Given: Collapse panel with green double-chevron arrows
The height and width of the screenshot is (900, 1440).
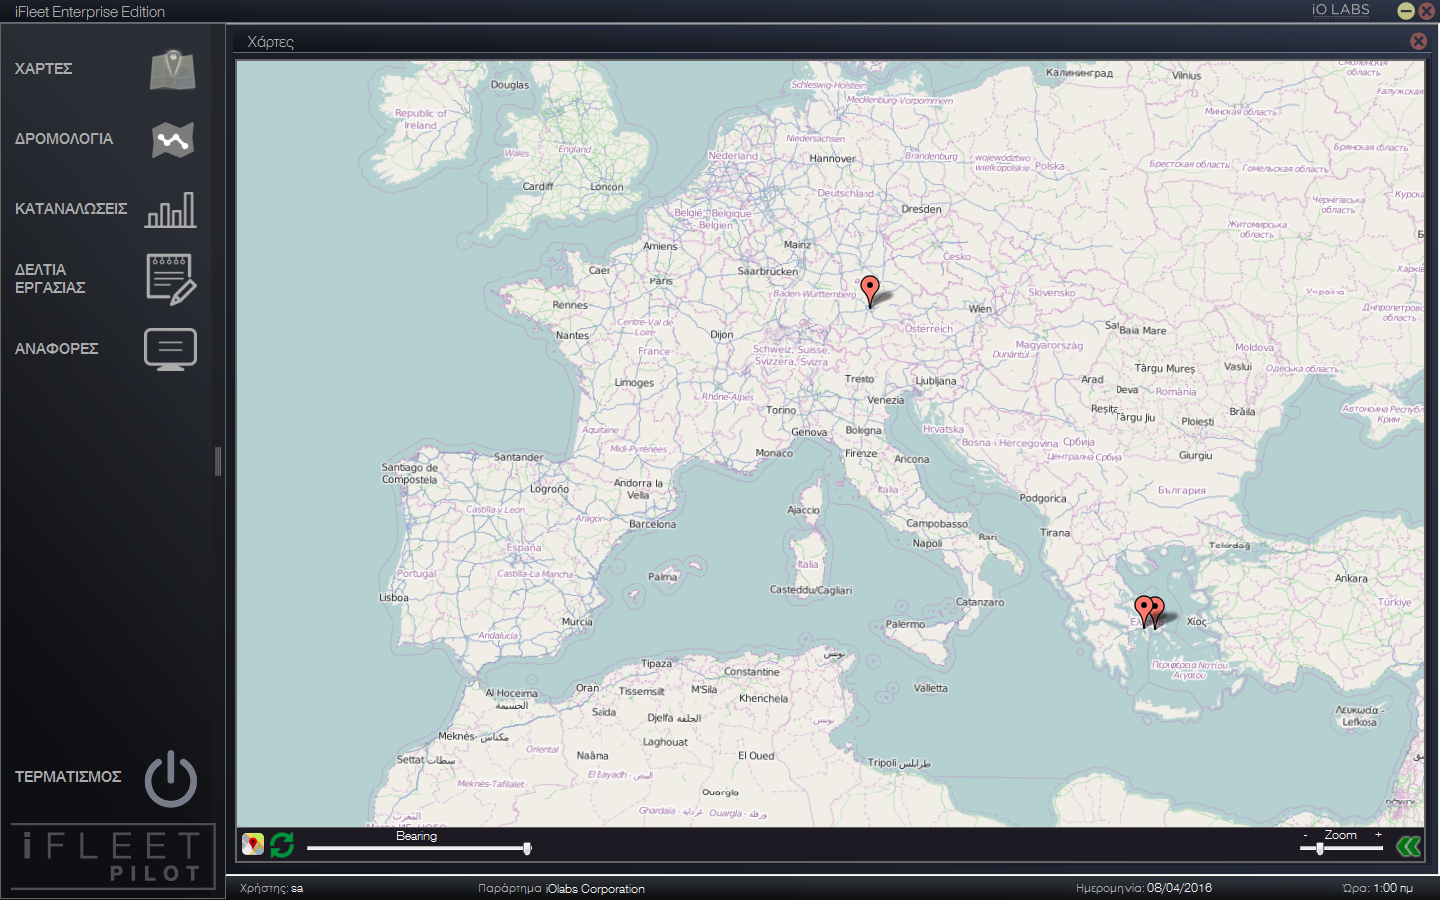Looking at the screenshot, I should 1409,847.
